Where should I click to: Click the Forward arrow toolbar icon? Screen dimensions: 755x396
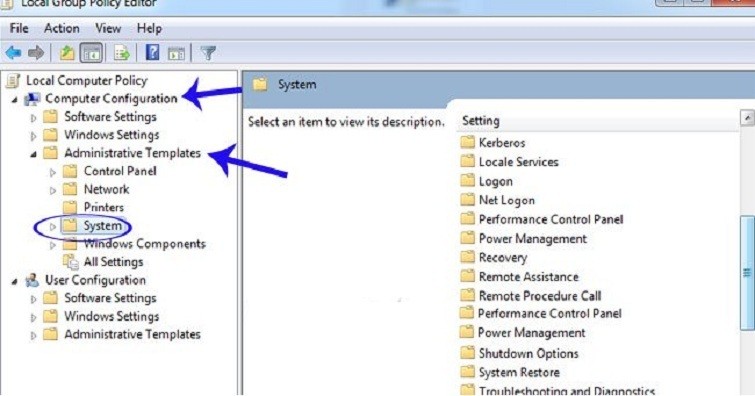pyautogui.click(x=36, y=53)
